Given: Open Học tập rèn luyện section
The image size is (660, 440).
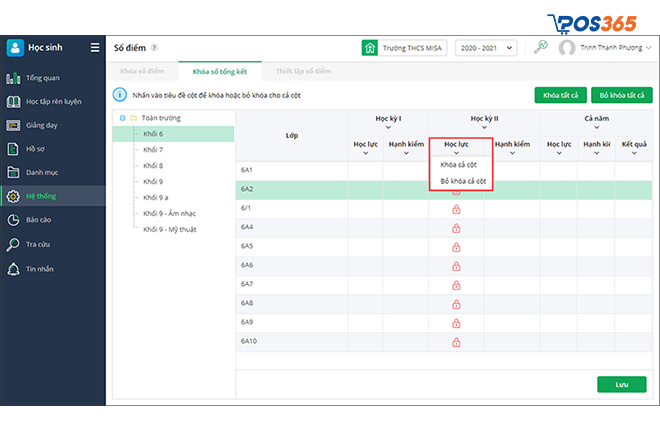Looking at the screenshot, I should 50,101.
